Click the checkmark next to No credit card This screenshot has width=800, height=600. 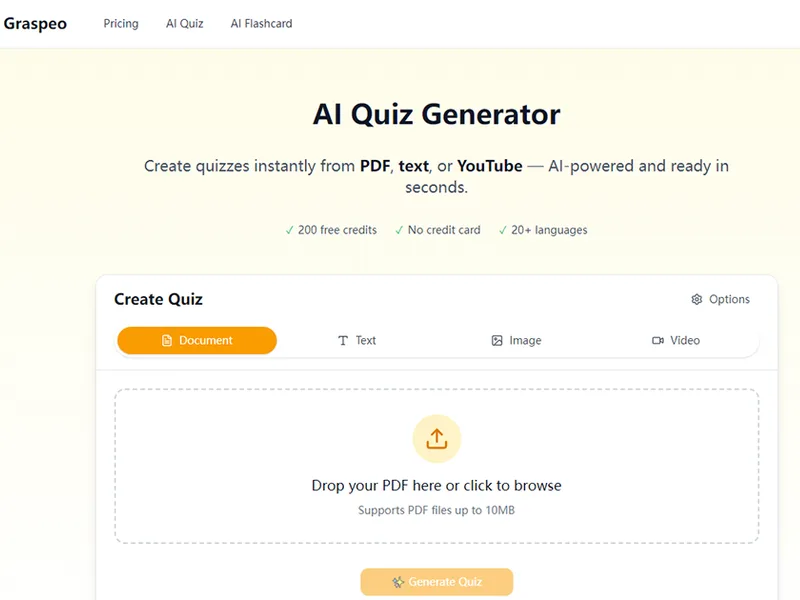[x=399, y=231]
